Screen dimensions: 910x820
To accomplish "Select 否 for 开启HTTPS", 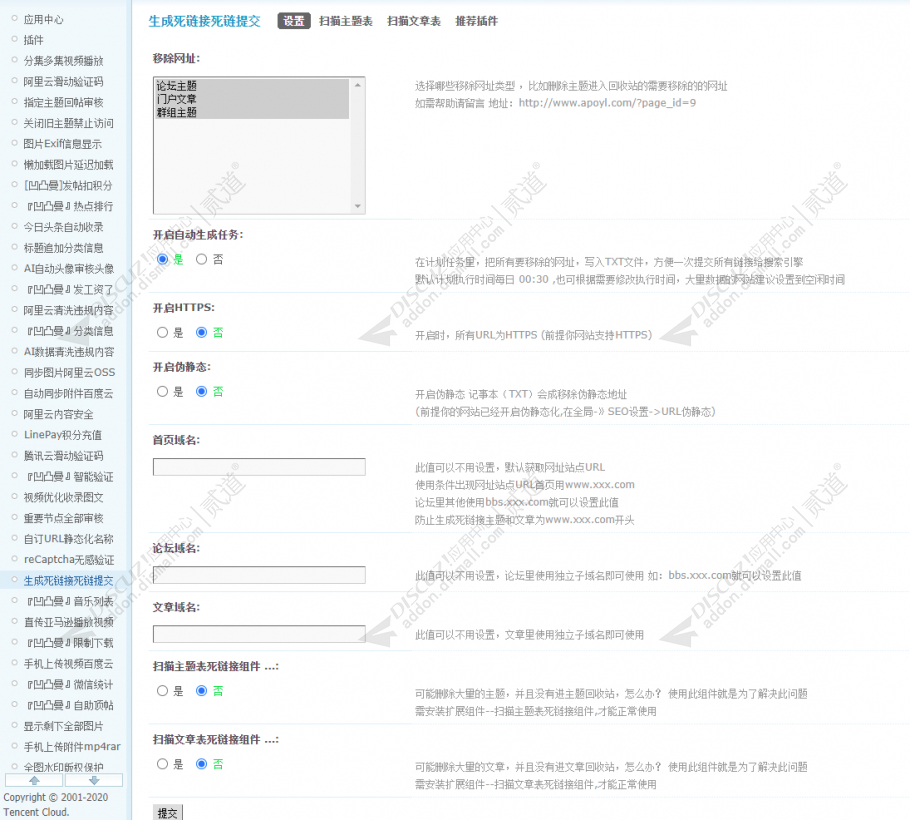I will click(x=201, y=333).
